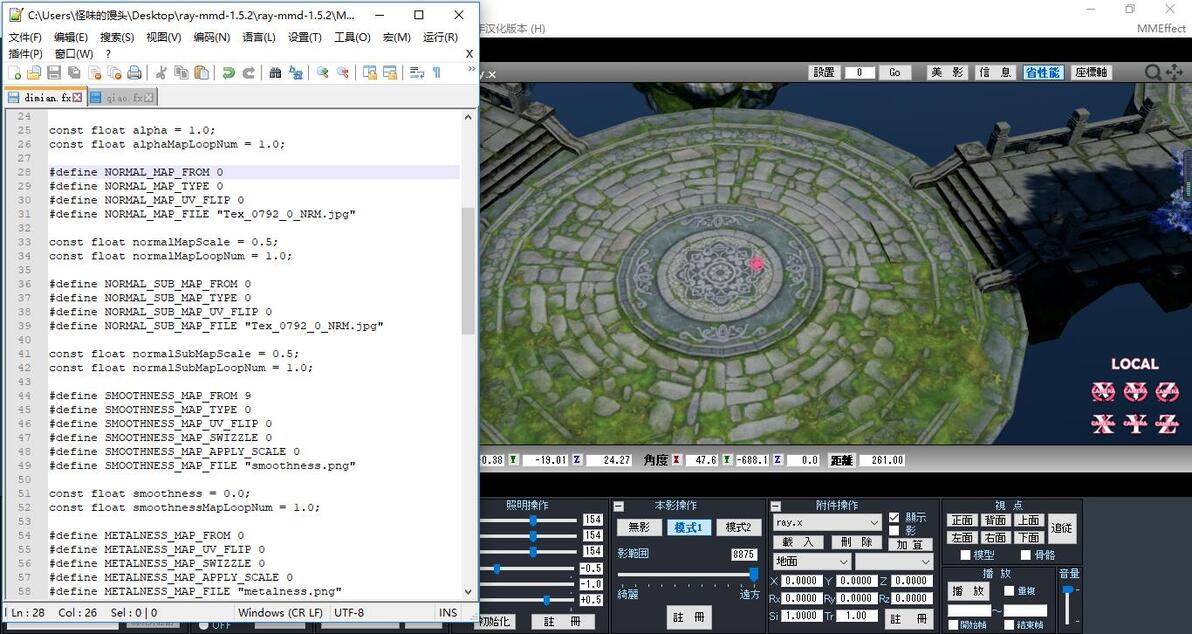Viewport: 1192px width, 634px height.
Task: Toggle word wrap toolbar icon
Action: [417, 73]
